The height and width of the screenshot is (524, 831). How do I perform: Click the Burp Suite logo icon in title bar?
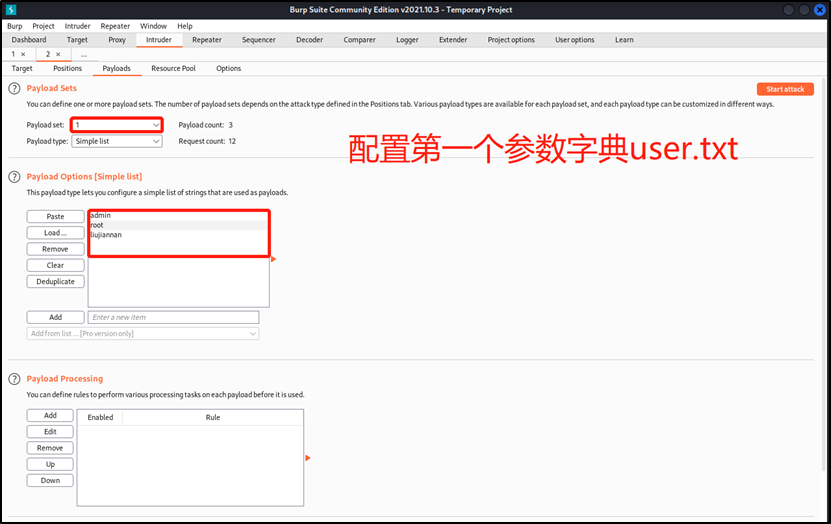tap(11, 10)
